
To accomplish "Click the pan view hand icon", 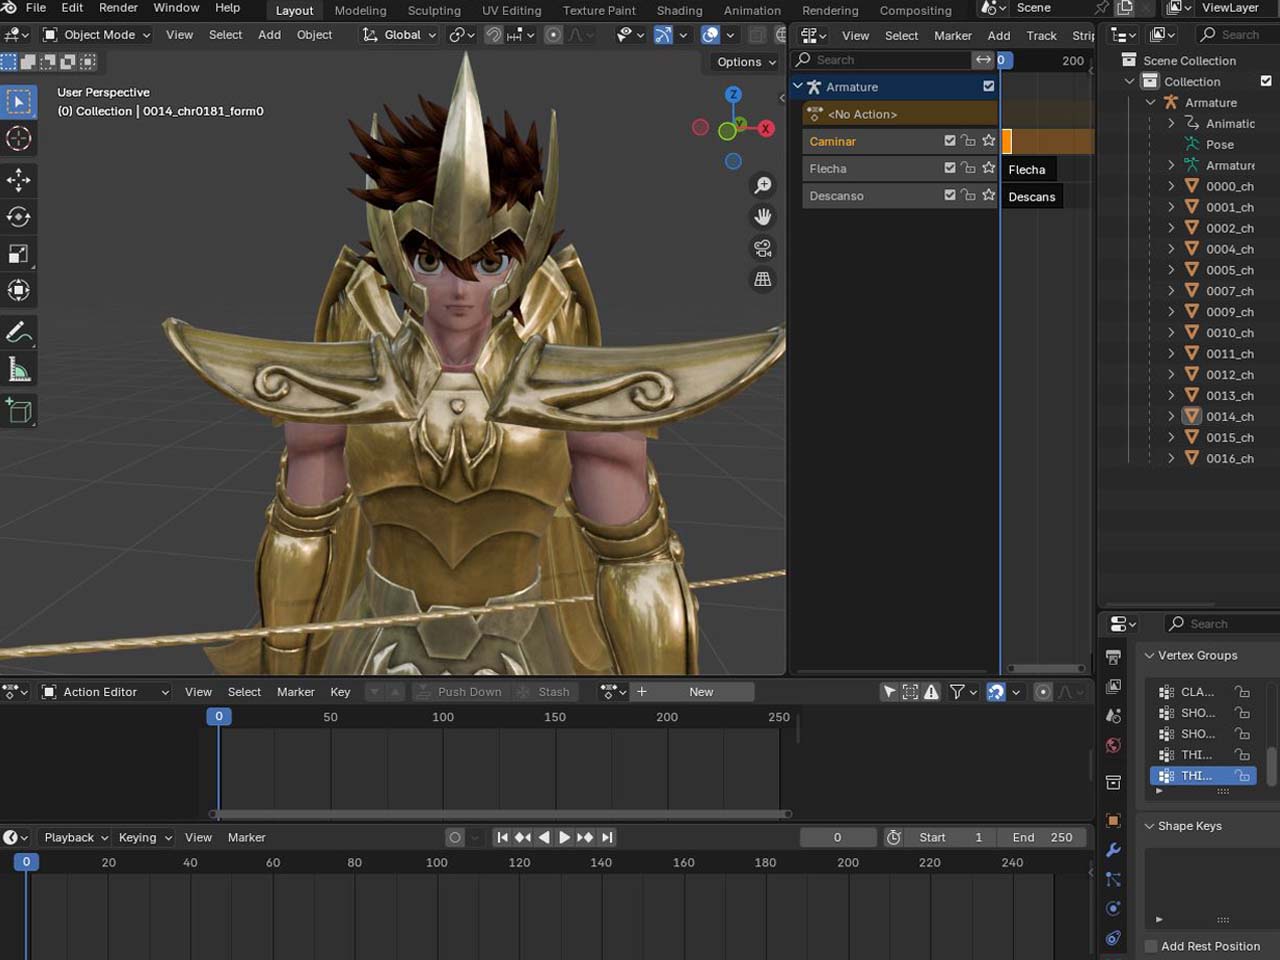I will point(763,217).
